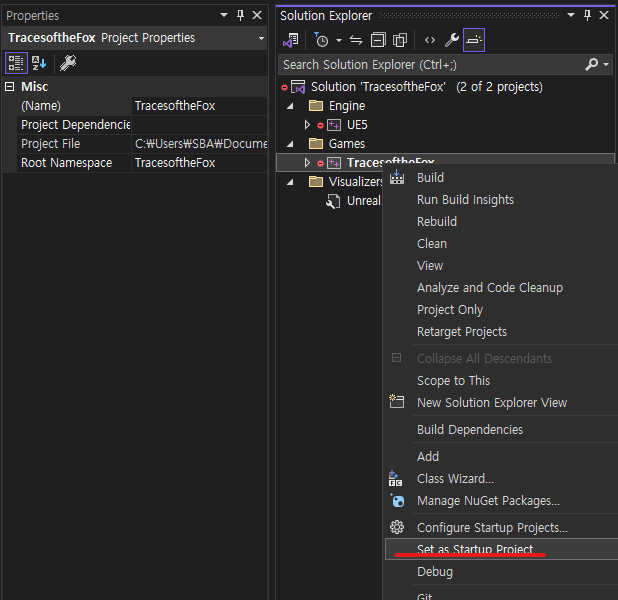
Task: Select the Solution 'TracesoftheFox' root node
Action: (x=427, y=87)
